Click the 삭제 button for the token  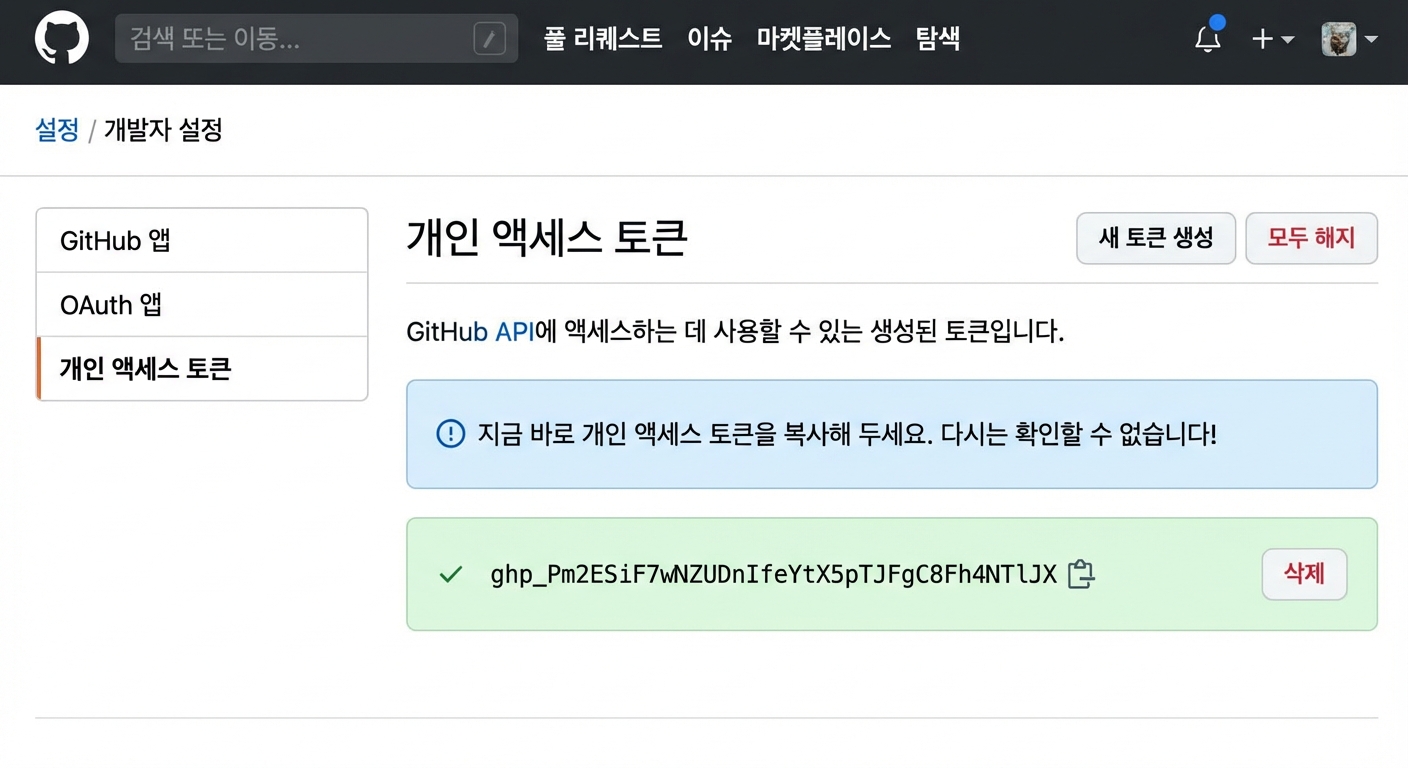[1304, 574]
